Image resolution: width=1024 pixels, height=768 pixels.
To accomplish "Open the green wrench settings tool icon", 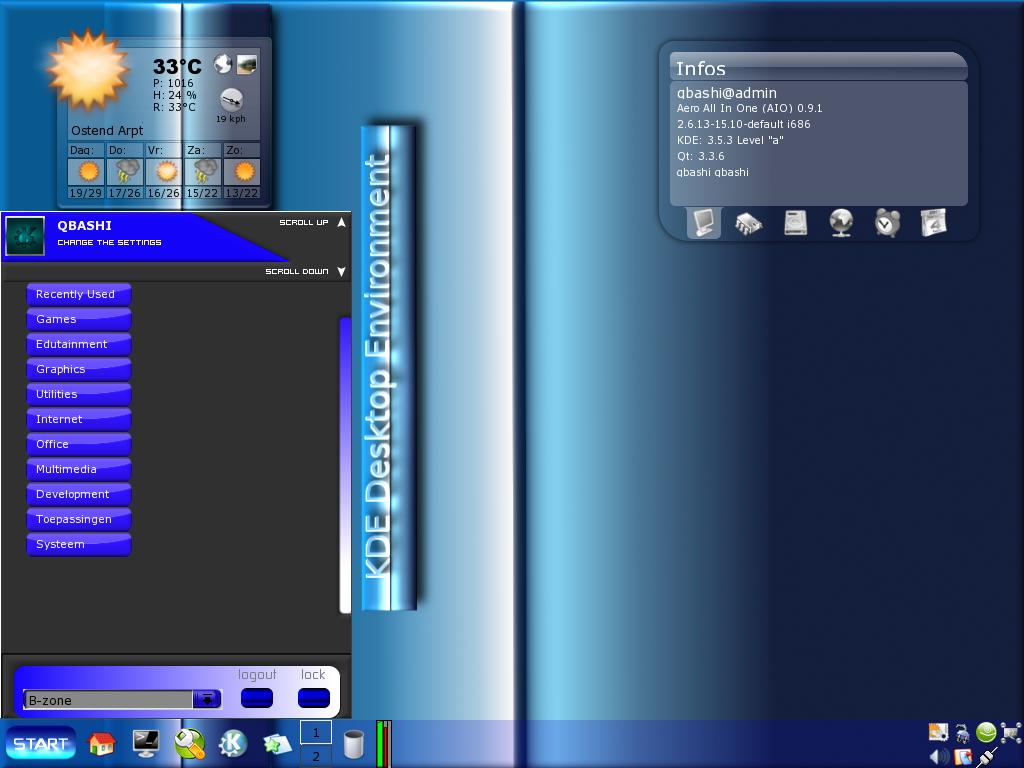I will pyautogui.click(x=189, y=743).
